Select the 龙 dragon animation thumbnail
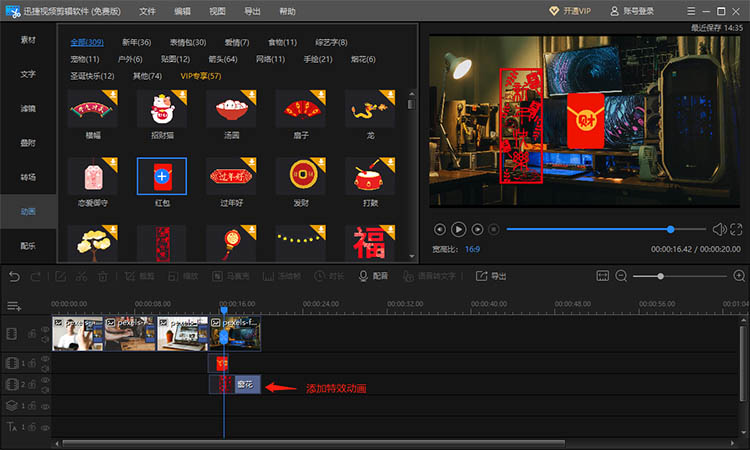Image resolution: width=750 pixels, height=450 pixels. 370,109
